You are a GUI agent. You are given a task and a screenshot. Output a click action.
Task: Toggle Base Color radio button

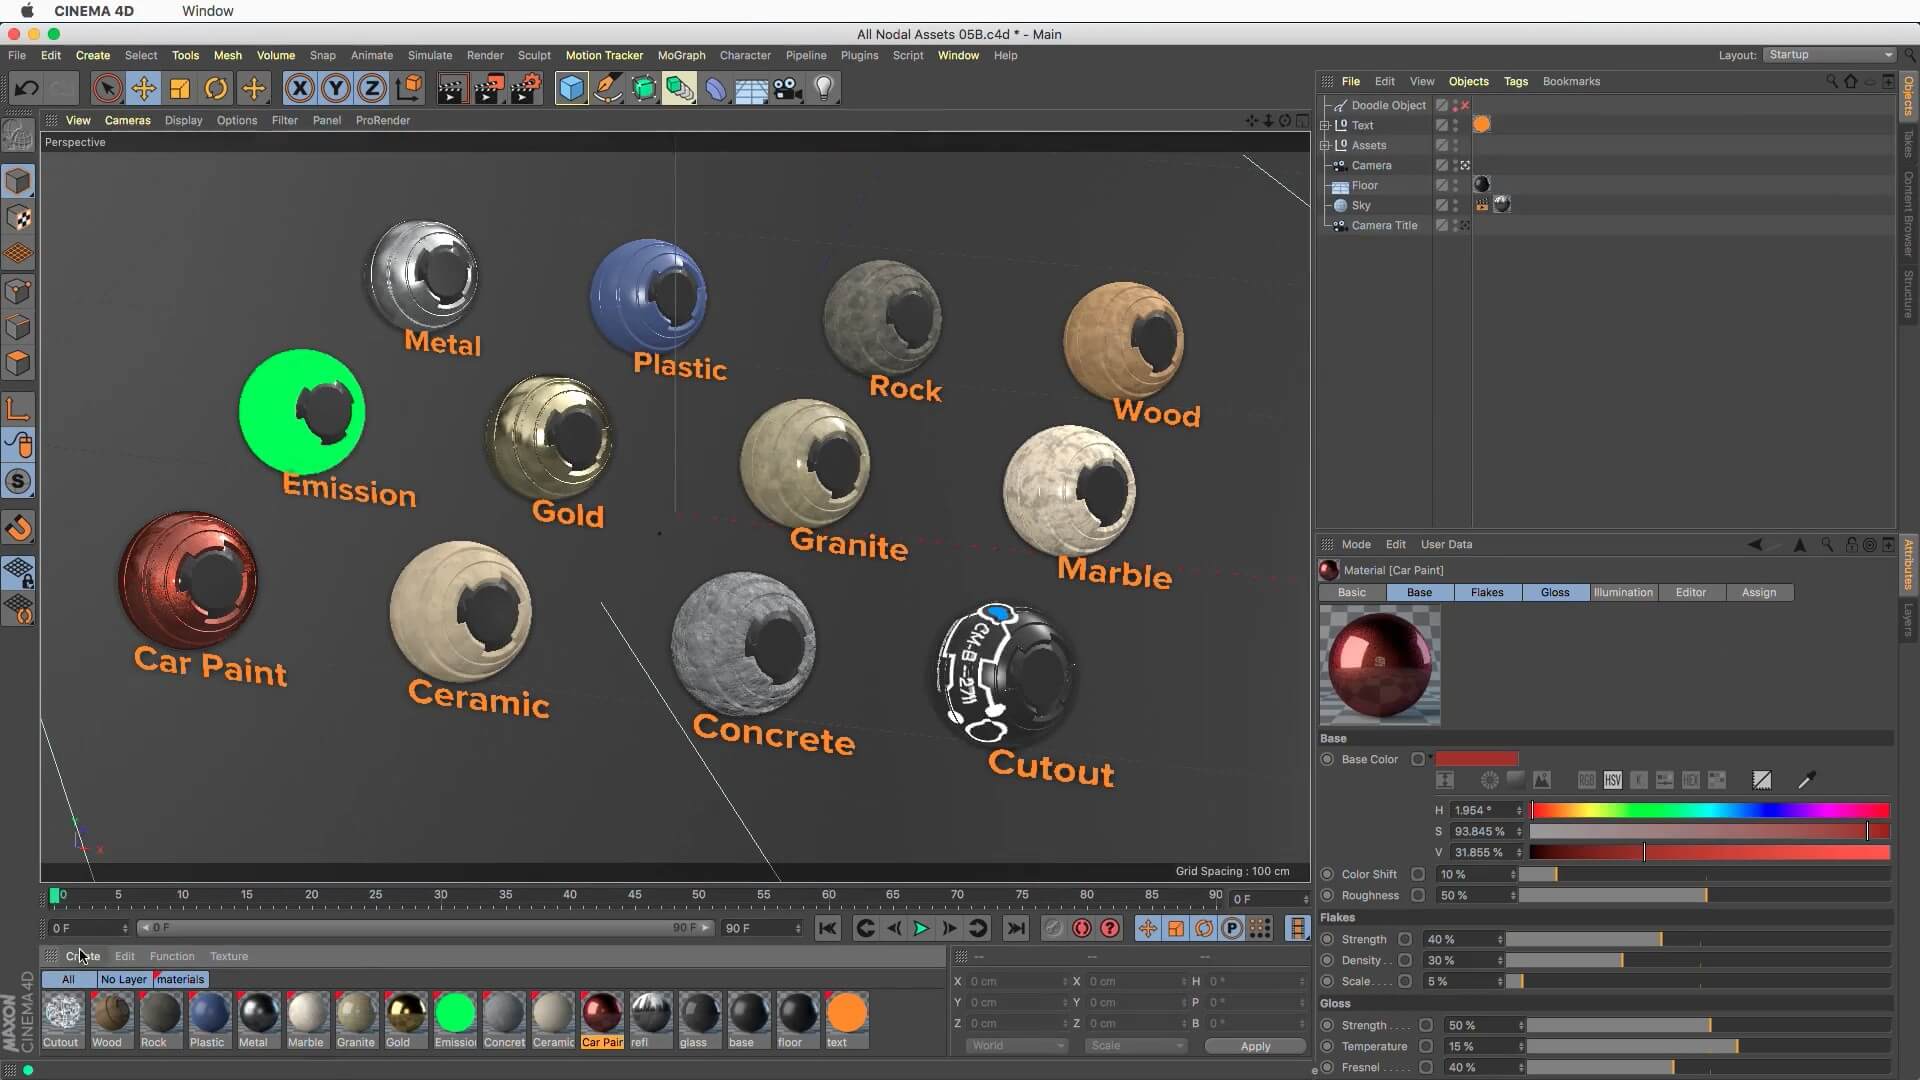pyautogui.click(x=1327, y=760)
